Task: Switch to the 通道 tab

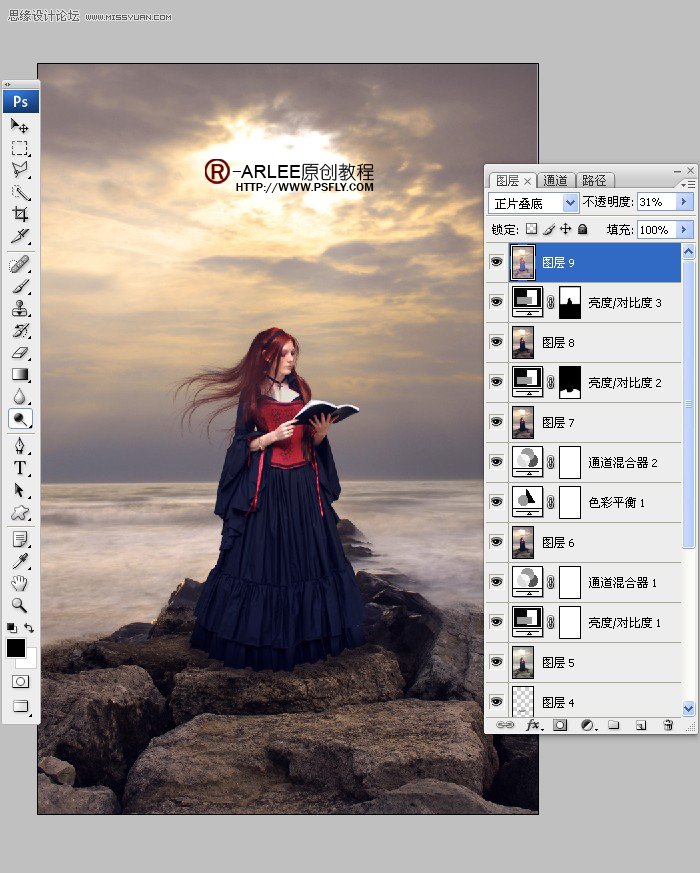Action: click(555, 180)
